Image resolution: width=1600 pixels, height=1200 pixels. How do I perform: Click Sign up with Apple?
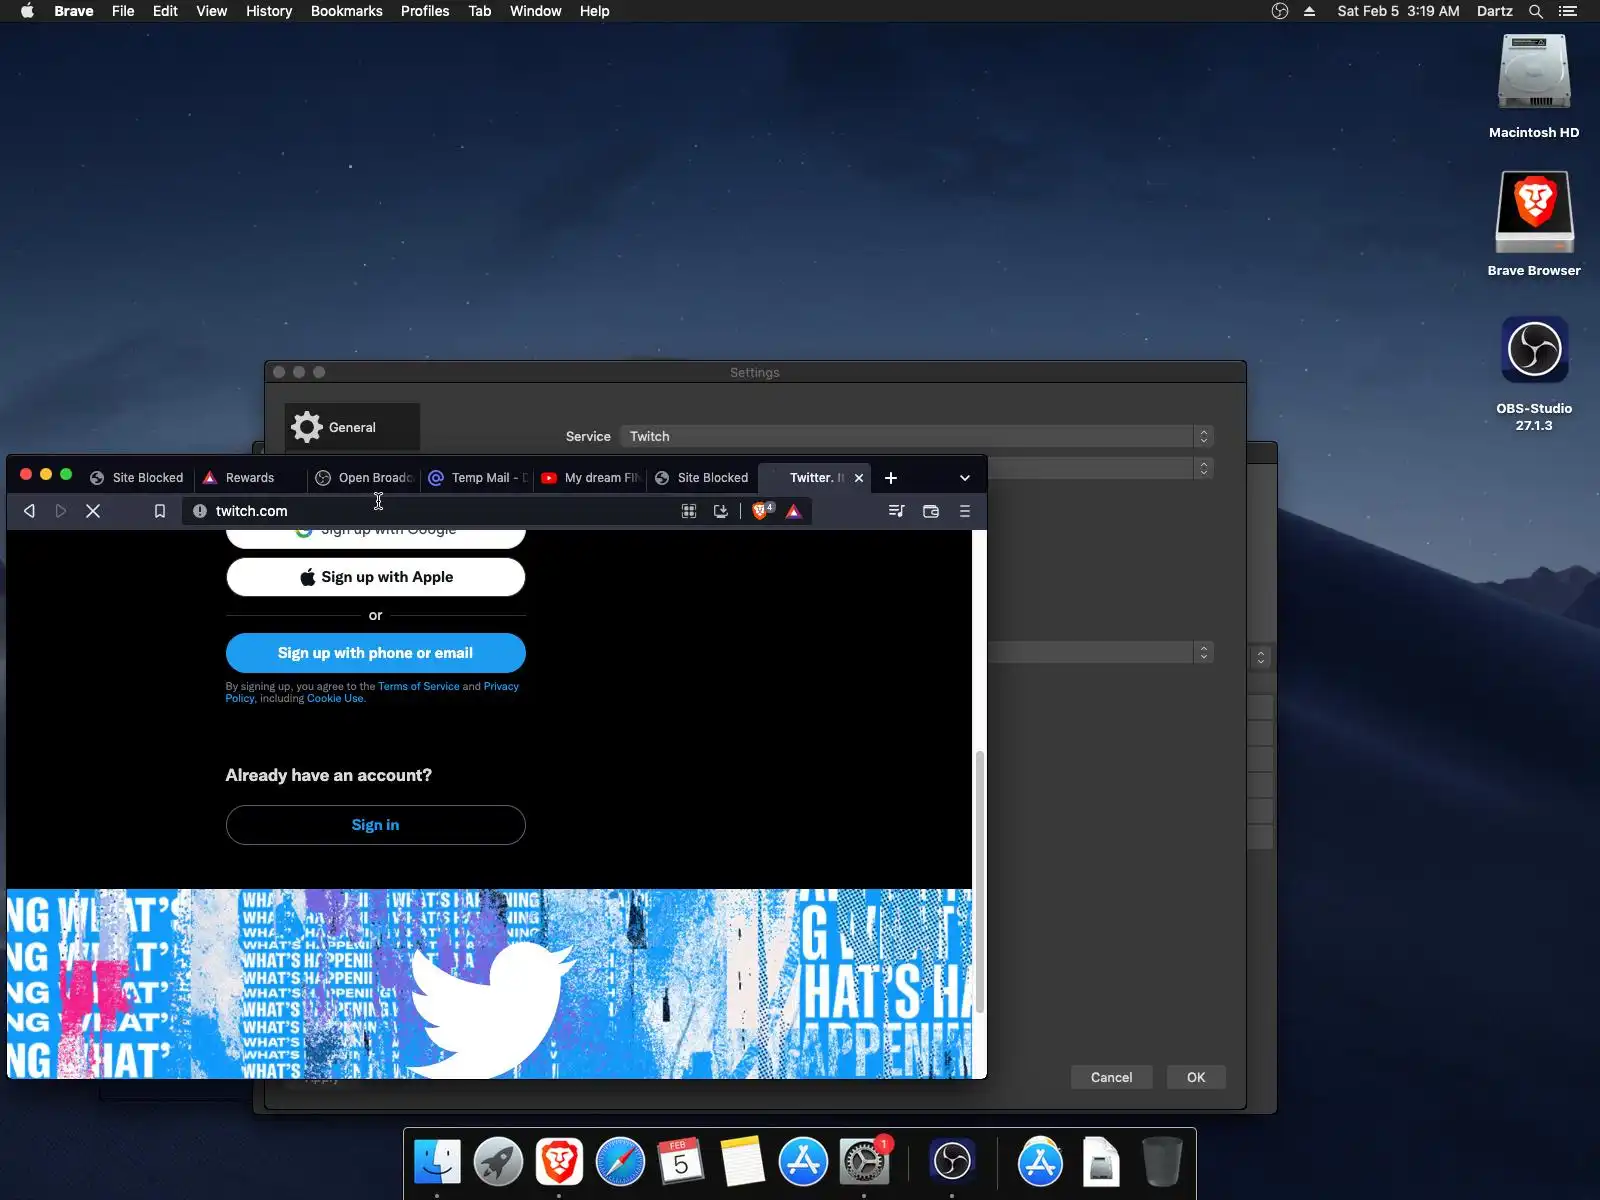[x=376, y=577]
